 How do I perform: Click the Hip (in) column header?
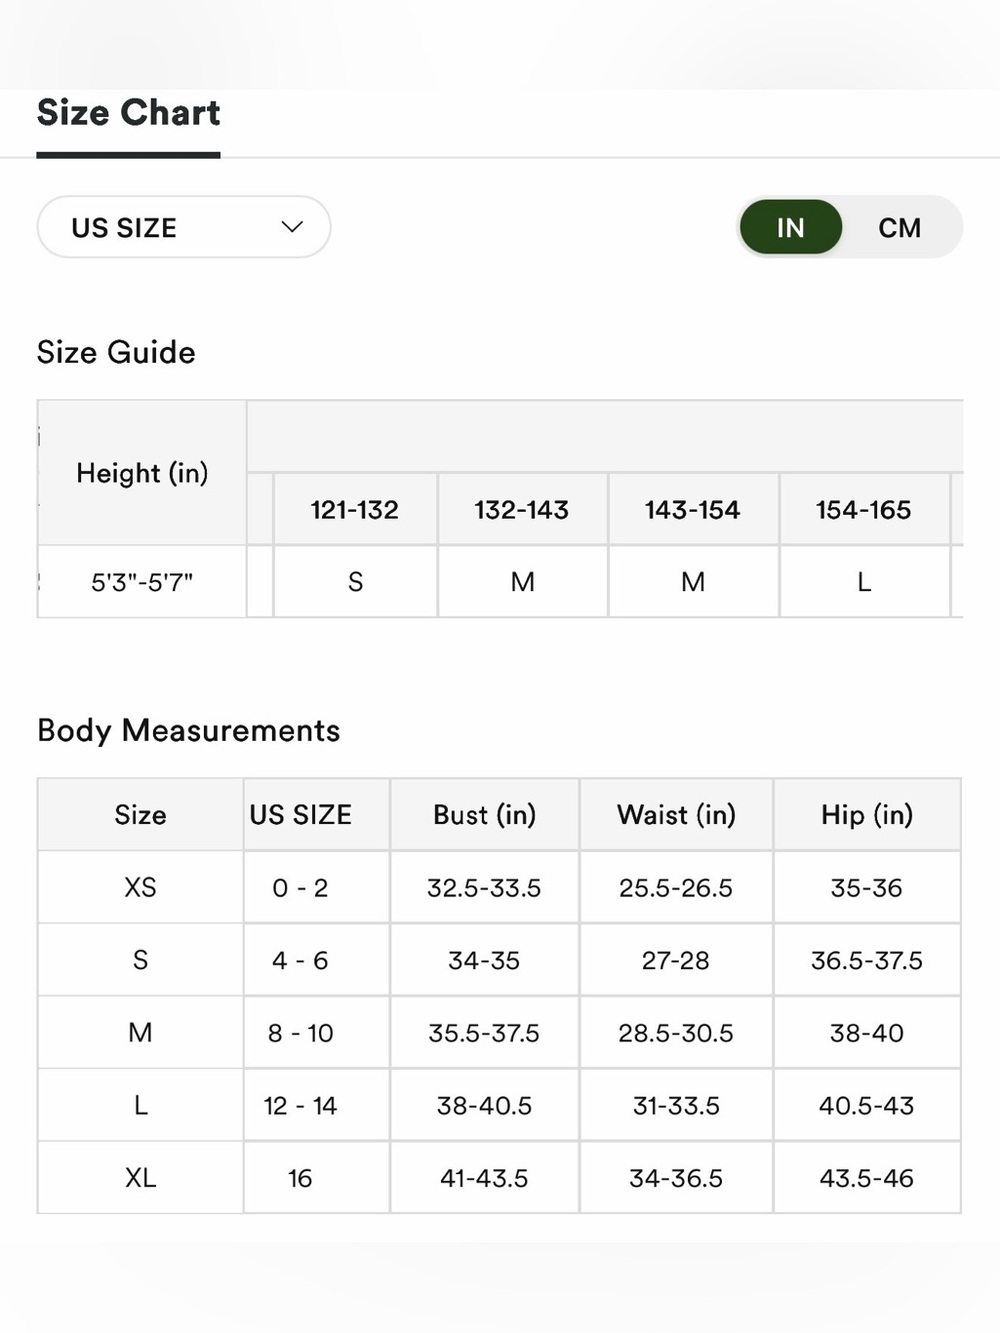click(867, 815)
